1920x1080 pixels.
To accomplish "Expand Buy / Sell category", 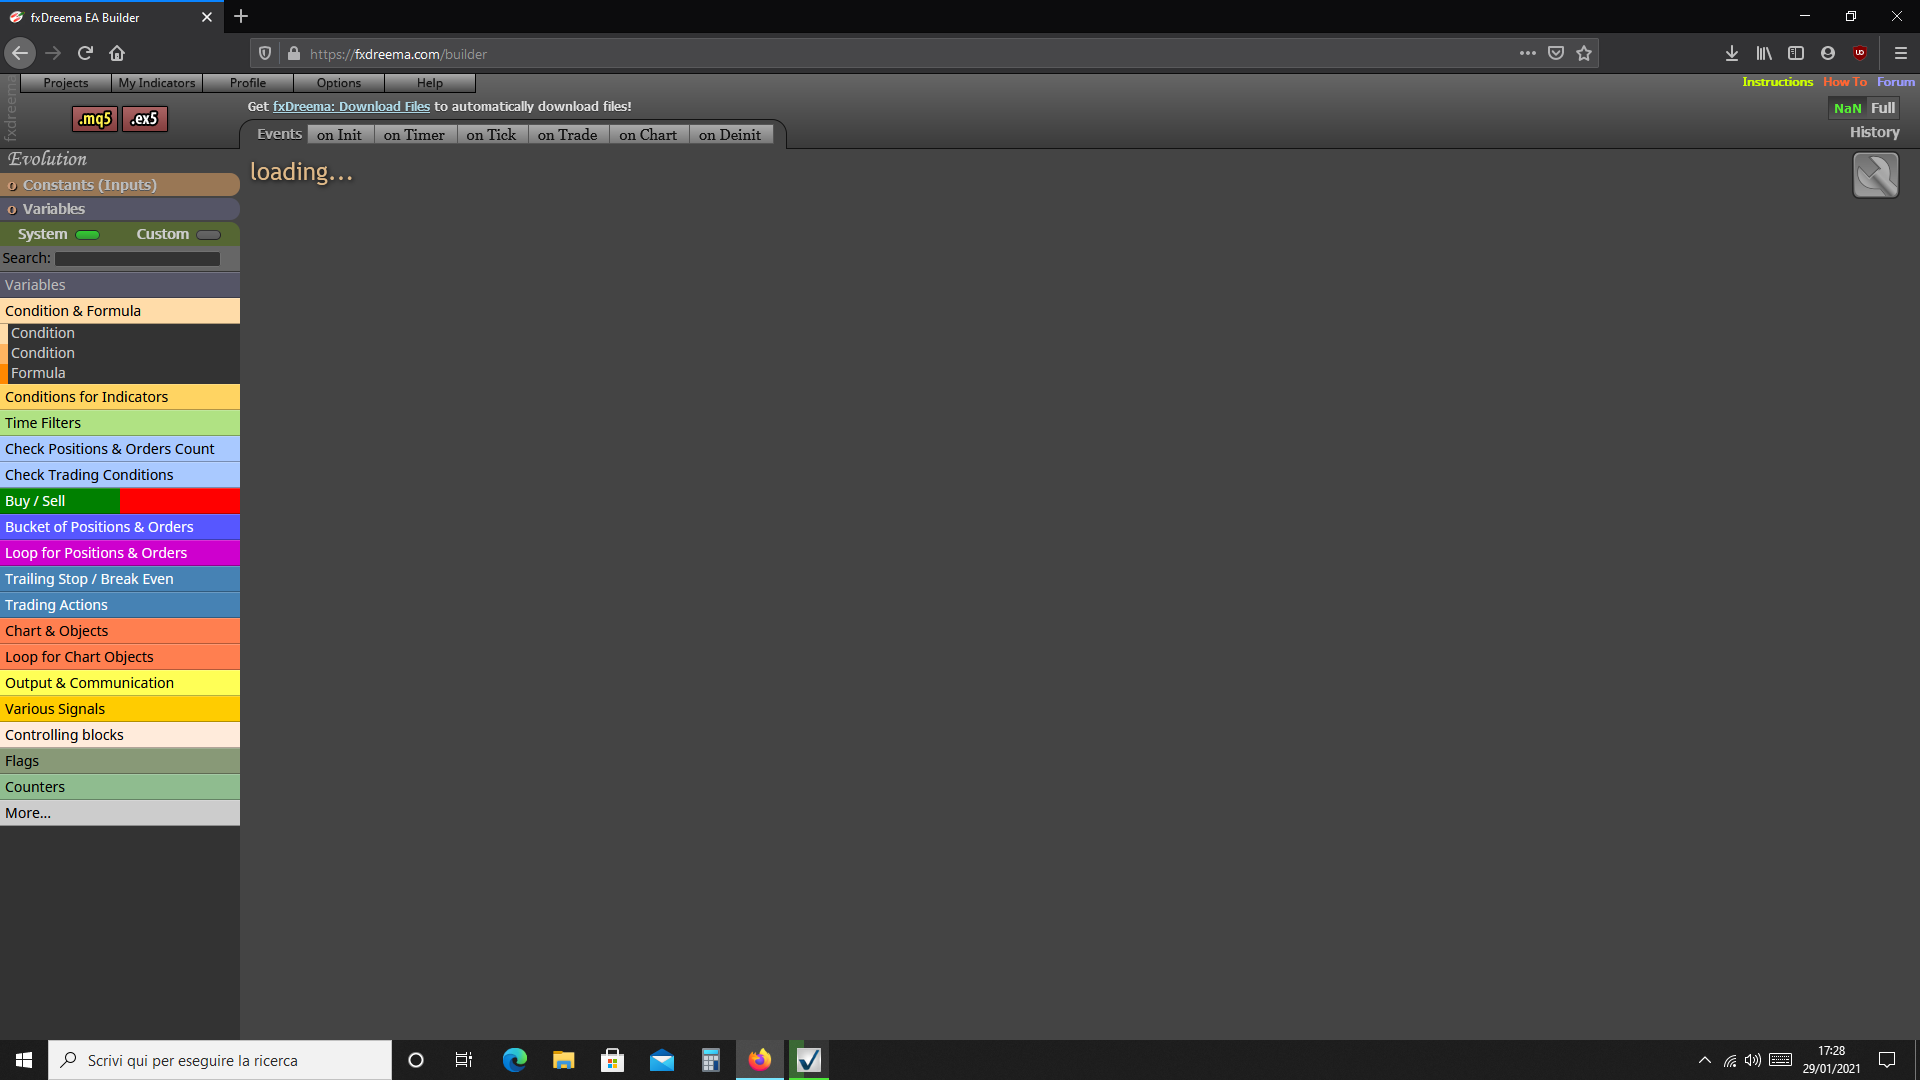I will [120, 501].
